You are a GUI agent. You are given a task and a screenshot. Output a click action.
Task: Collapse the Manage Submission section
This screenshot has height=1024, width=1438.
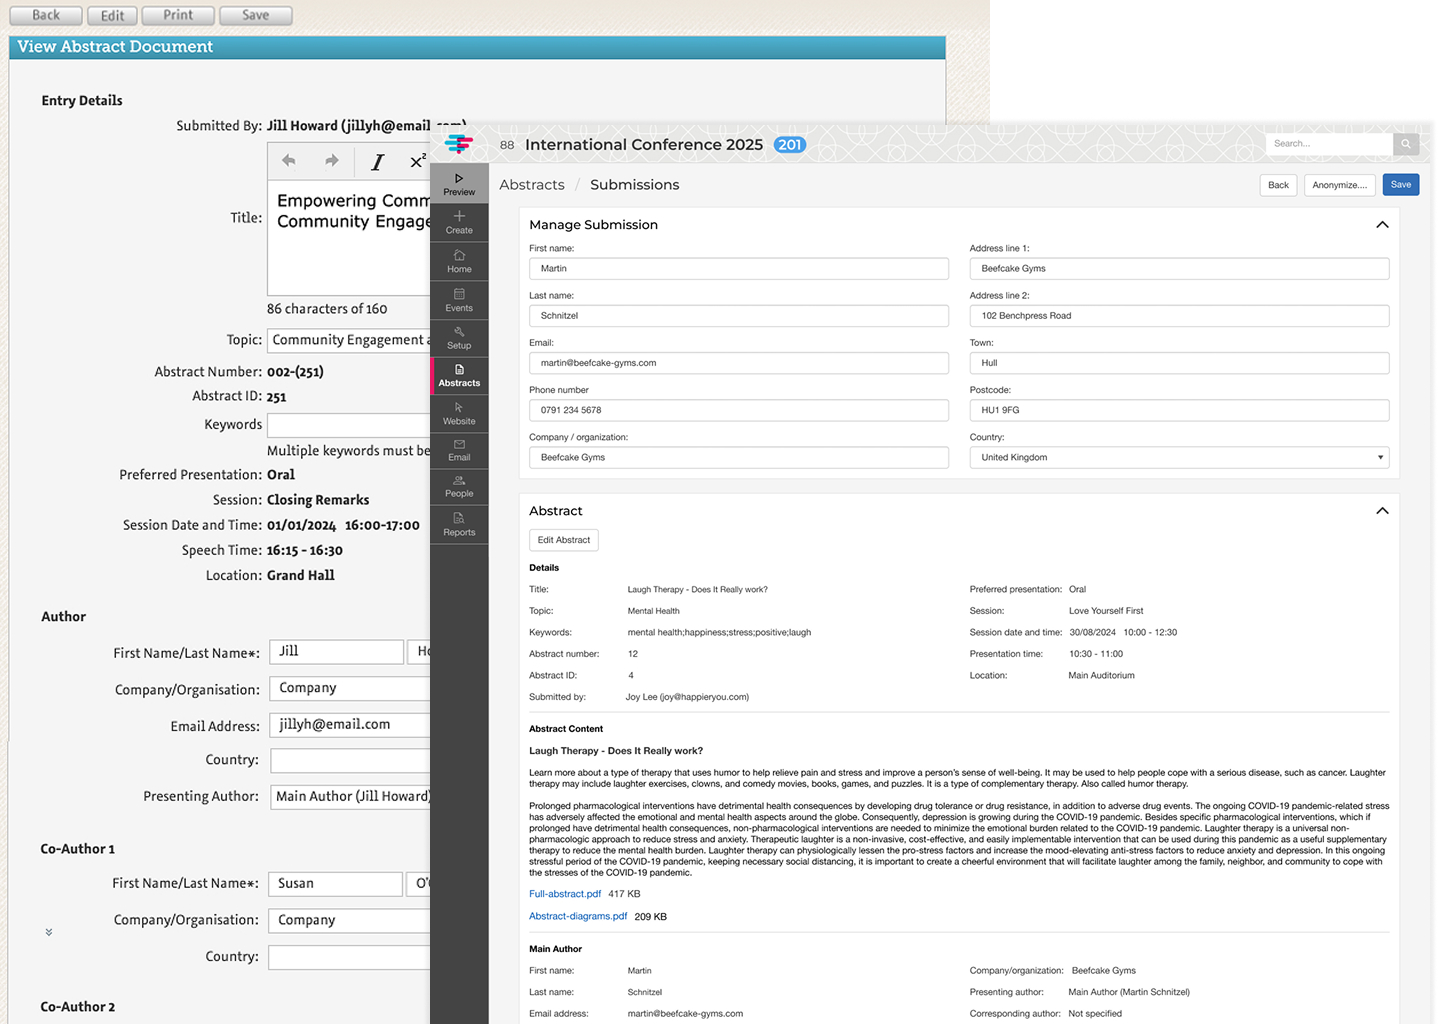pyautogui.click(x=1382, y=224)
